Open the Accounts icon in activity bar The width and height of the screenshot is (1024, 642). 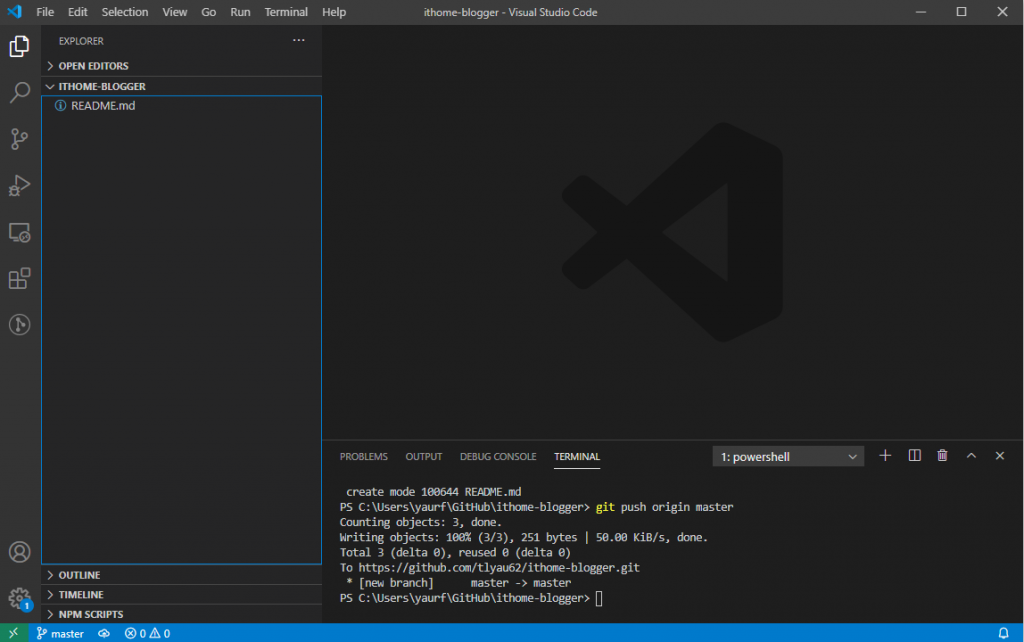[x=20, y=552]
